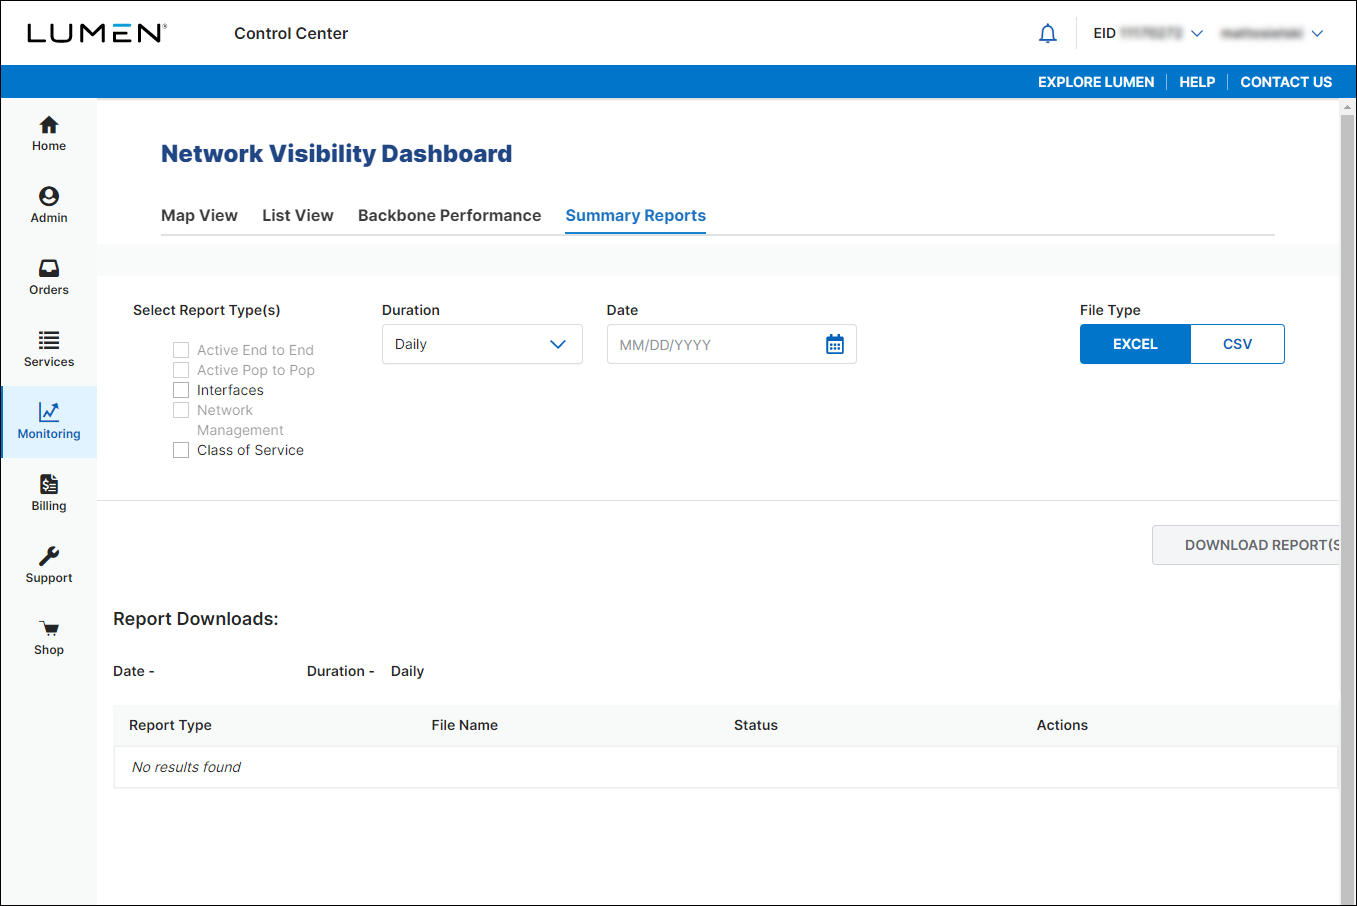Click the DOWNLOAD REPORT(S) button

tap(1246, 545)
